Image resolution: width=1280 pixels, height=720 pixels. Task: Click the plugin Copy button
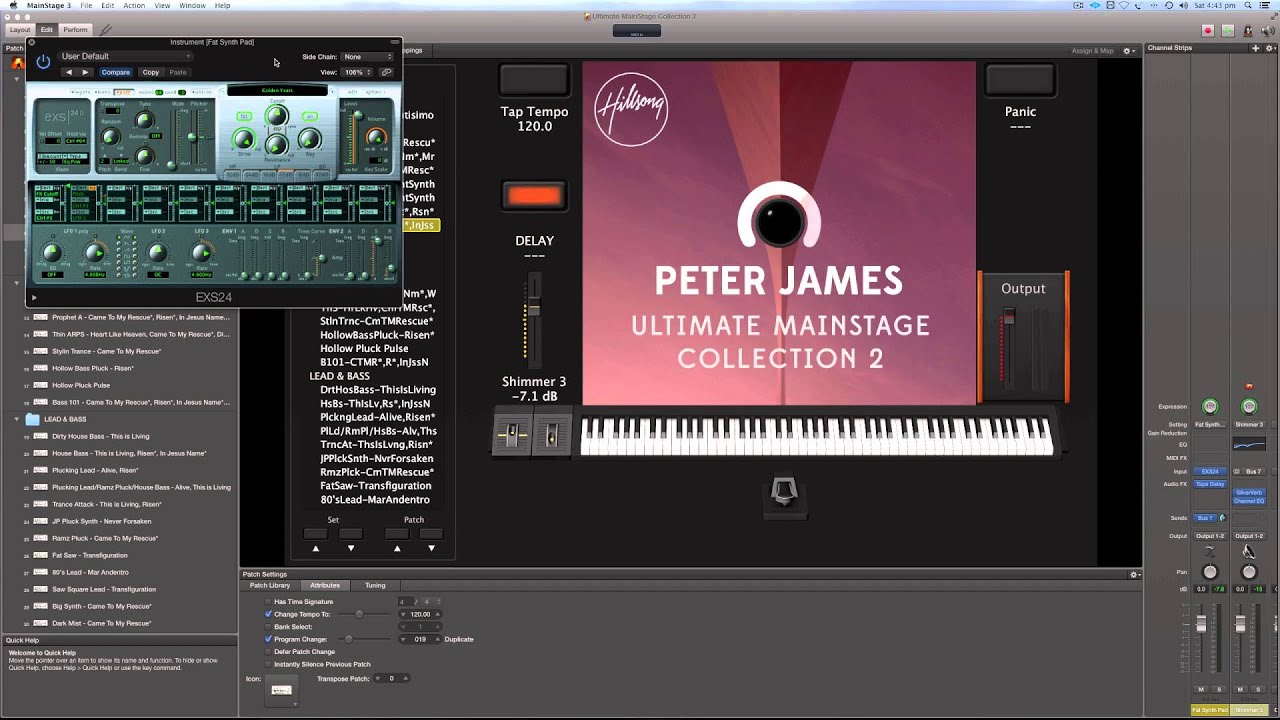click(x=150, y=72)
